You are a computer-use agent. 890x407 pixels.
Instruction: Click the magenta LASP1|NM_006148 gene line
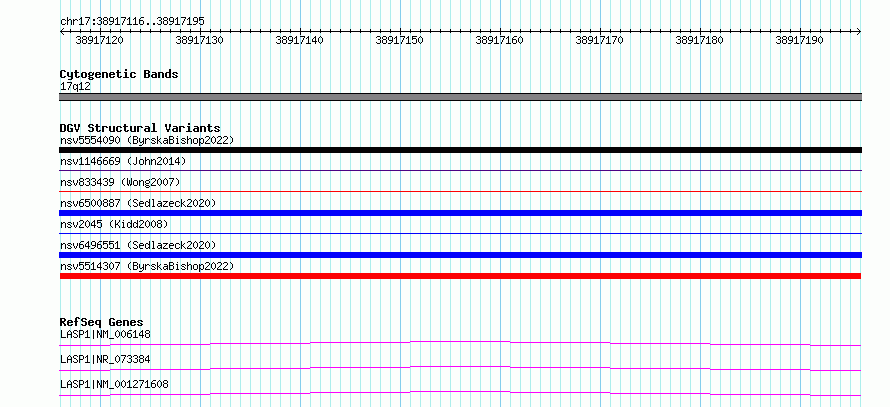tap(460, 343)
